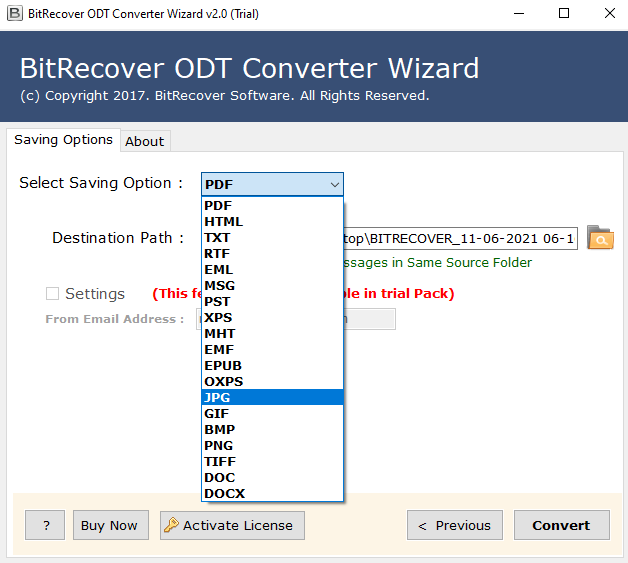Choose PDF from the dropdown list
Screen dimensions: 628x563
coord(272,205)
